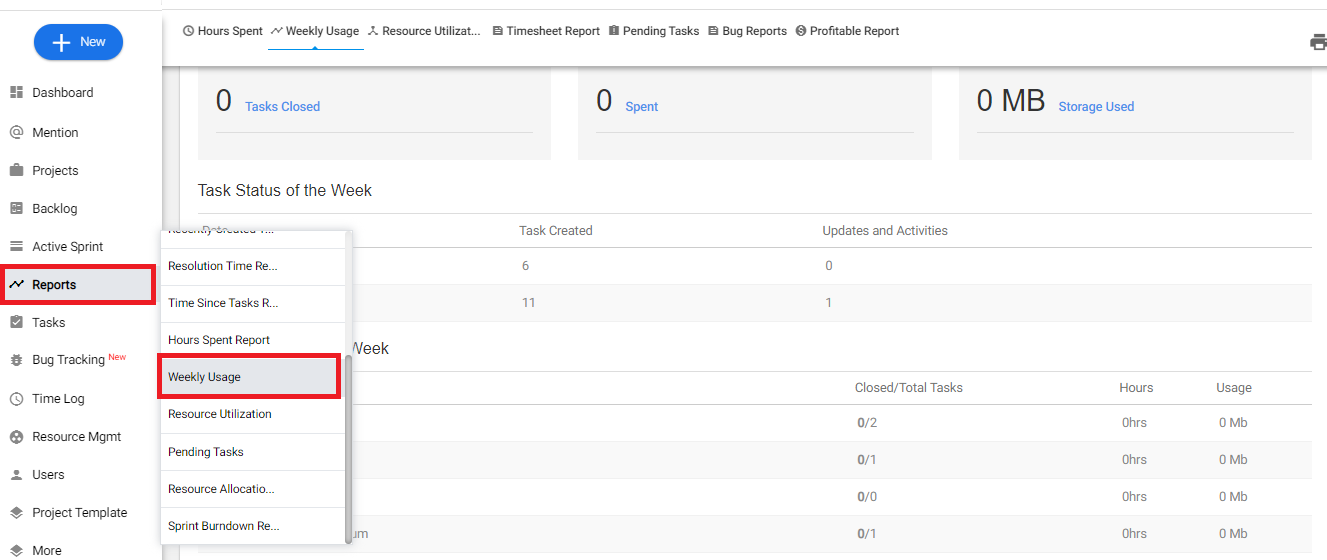Click the icon beside Resource Utilizat... tab

pyautogui.click(x=373, y=31)
